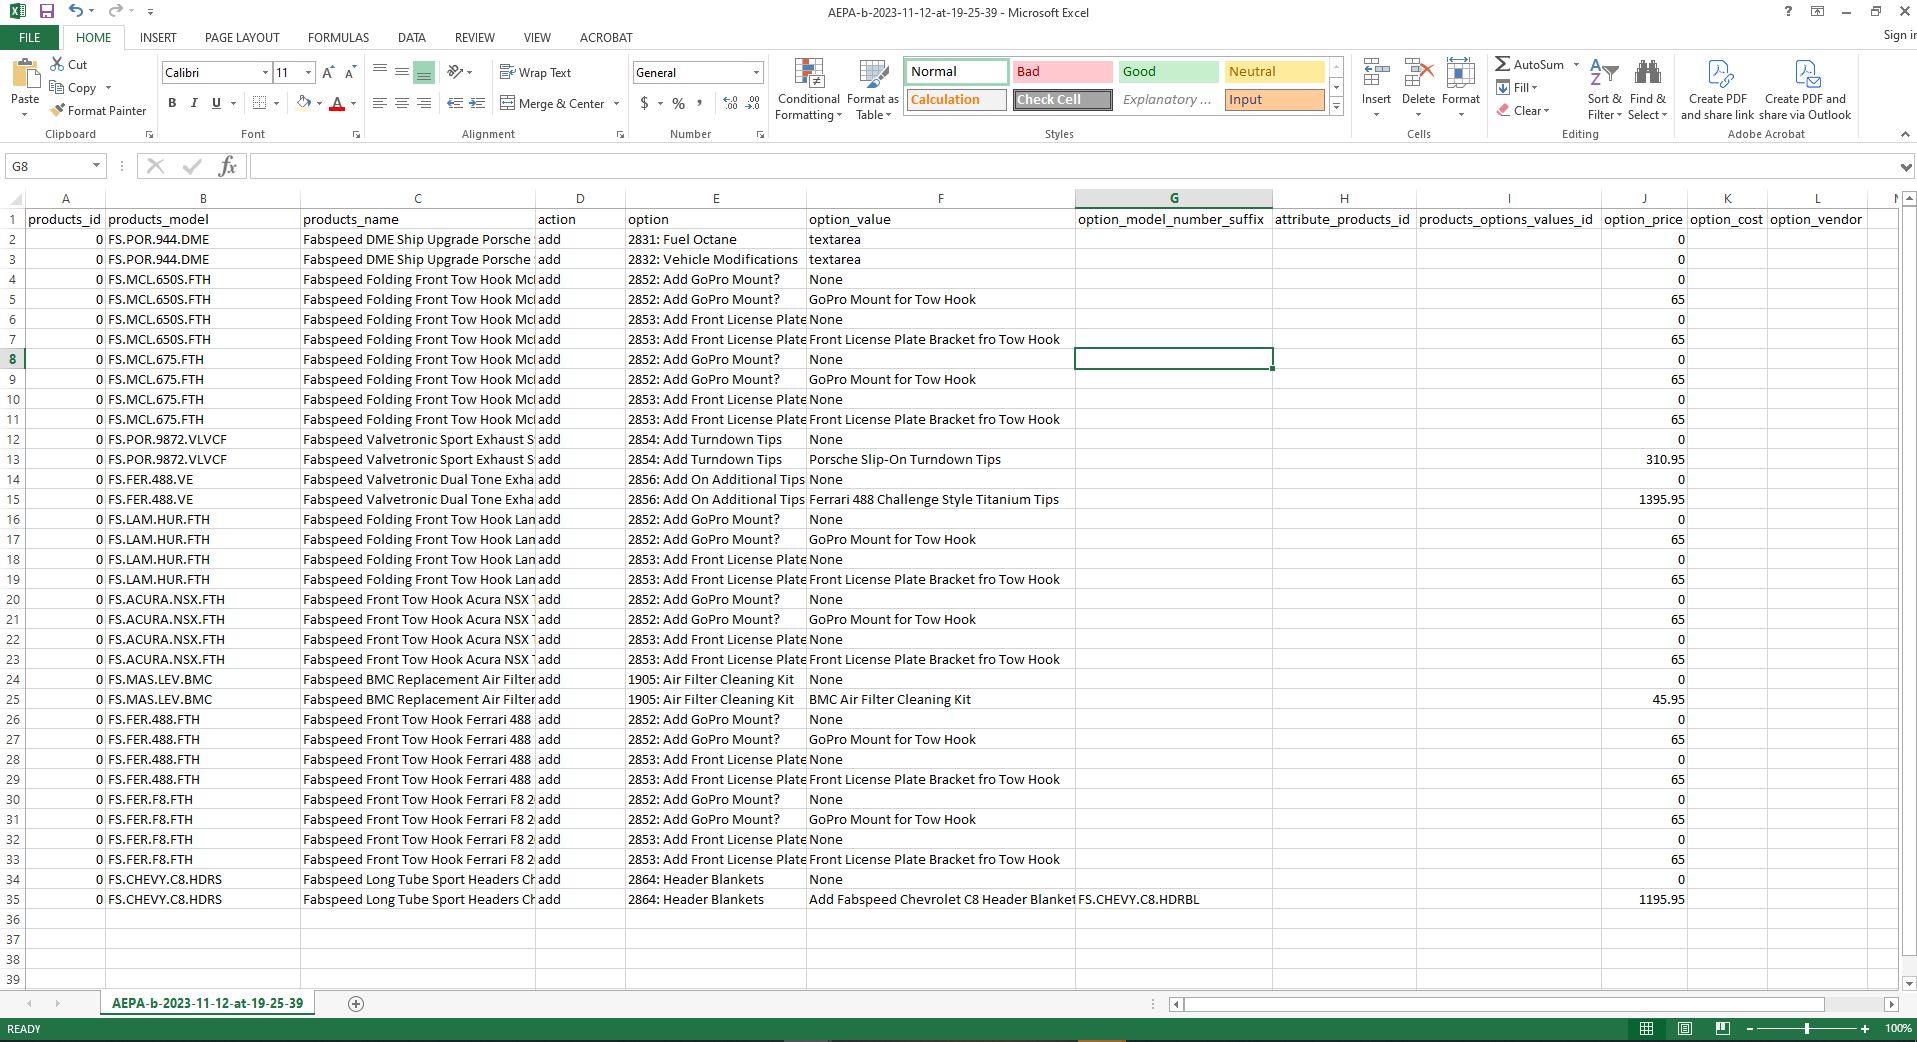Screen dimensions: 1917x1042
Task: Switch to the FORMULAS tab
Action: (x=338, y=37)
